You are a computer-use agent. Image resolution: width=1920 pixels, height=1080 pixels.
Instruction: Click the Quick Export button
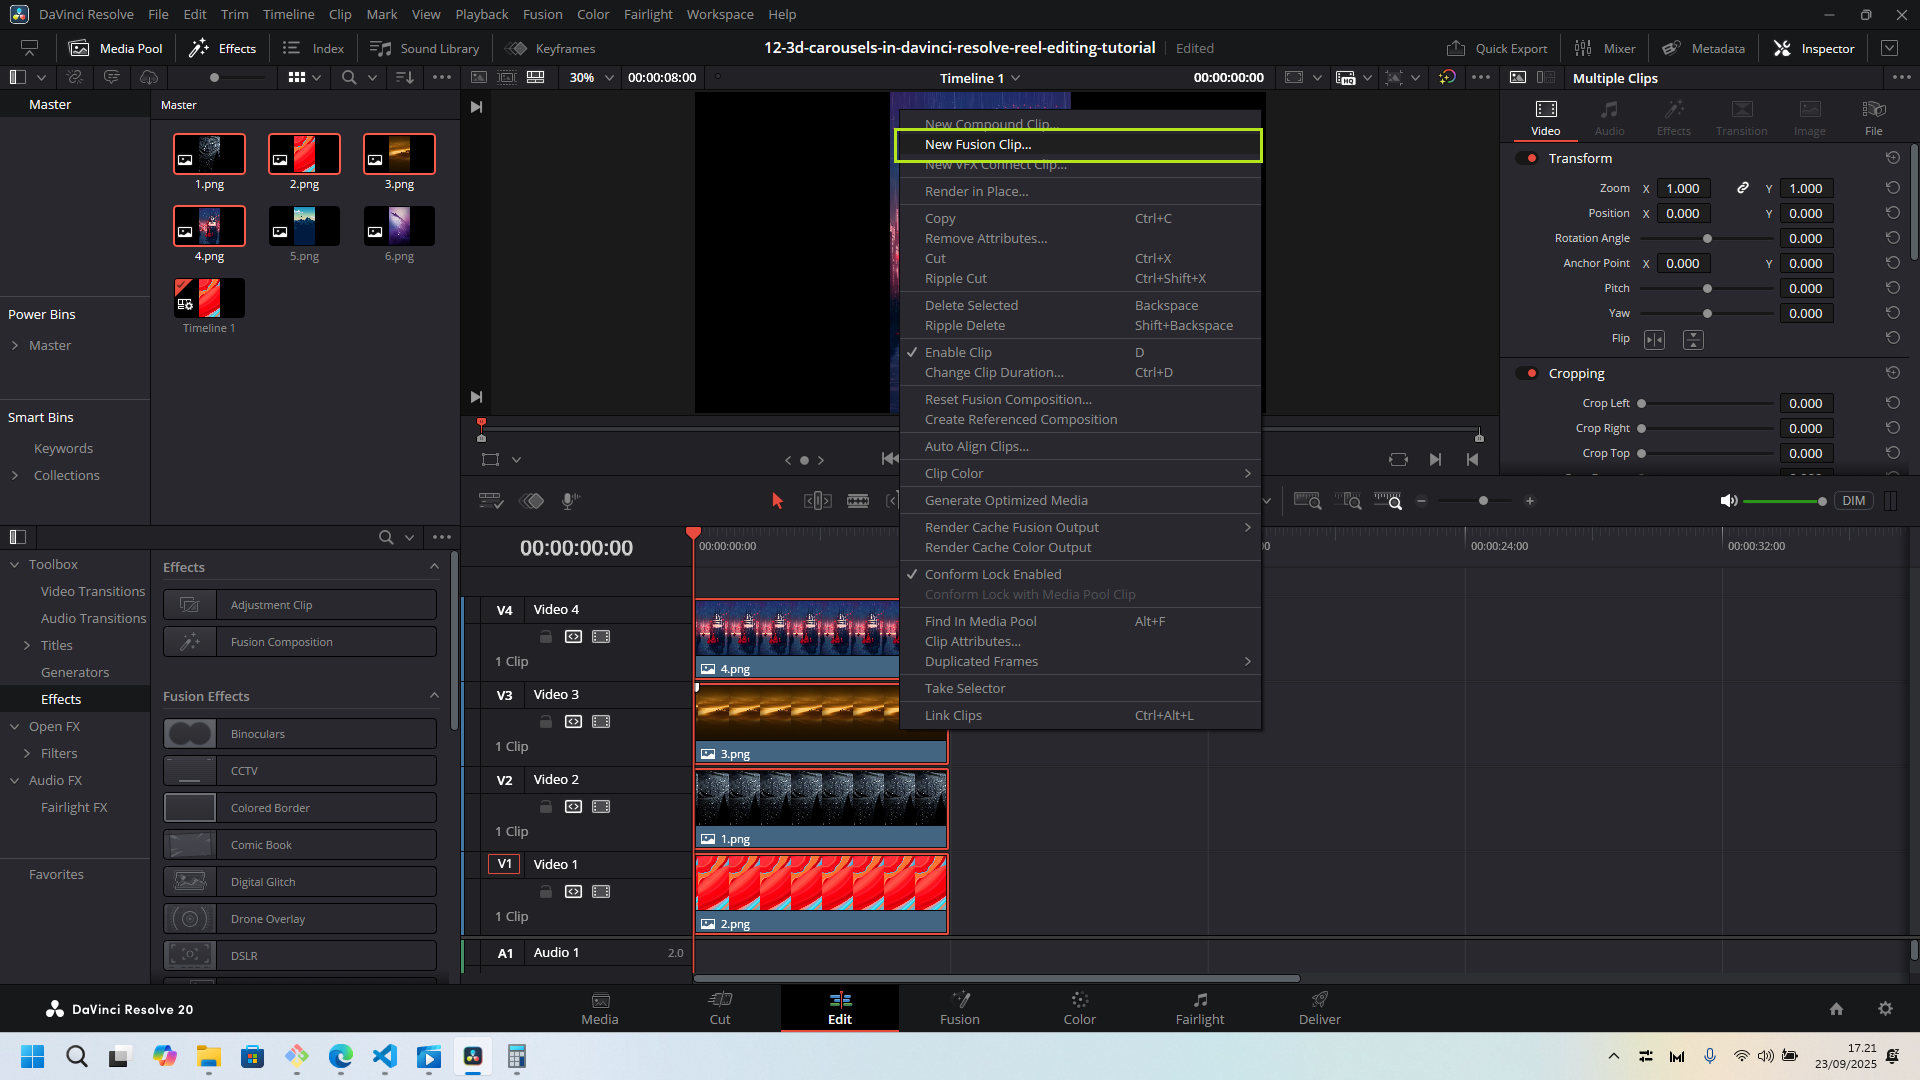pos(1497,48)
